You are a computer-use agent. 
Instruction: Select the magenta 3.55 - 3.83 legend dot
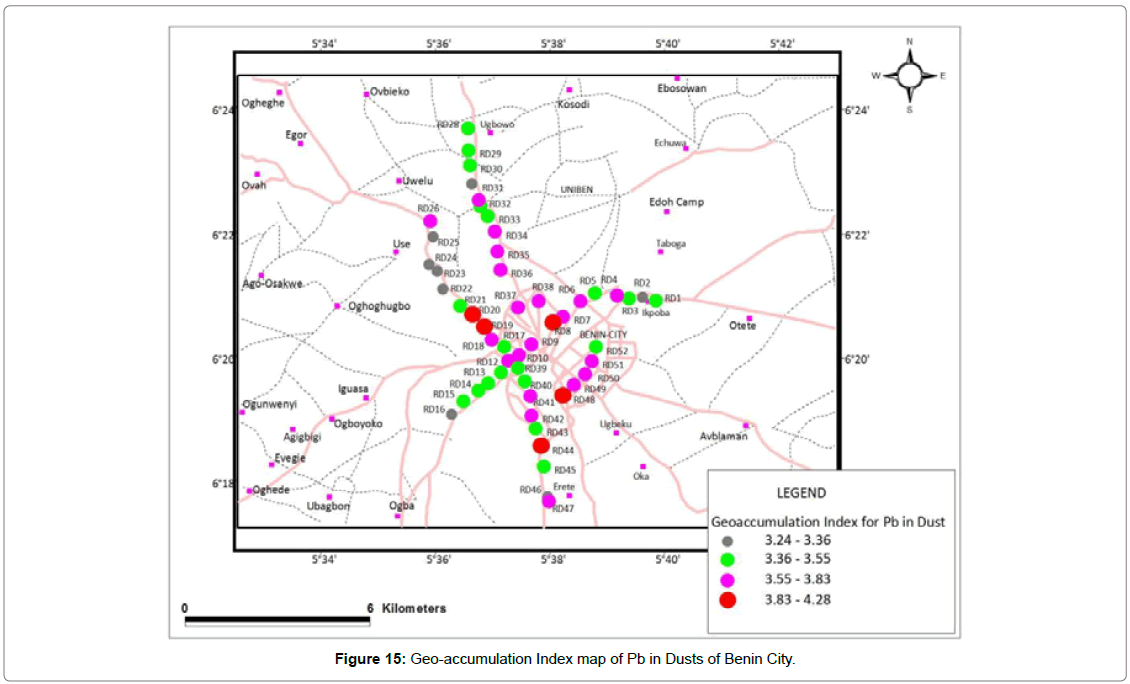click(727, 579)
